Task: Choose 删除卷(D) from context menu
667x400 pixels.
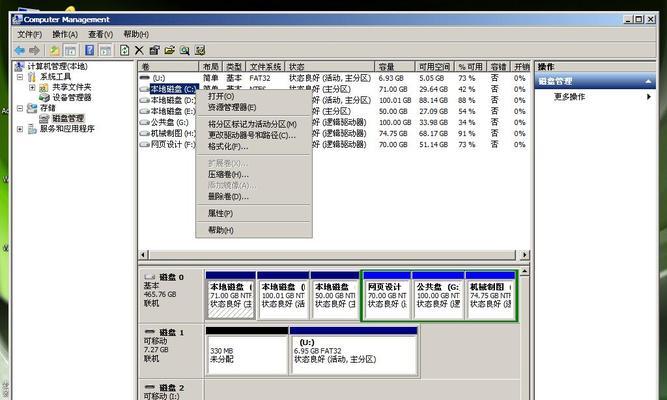Action: [254, 197]
